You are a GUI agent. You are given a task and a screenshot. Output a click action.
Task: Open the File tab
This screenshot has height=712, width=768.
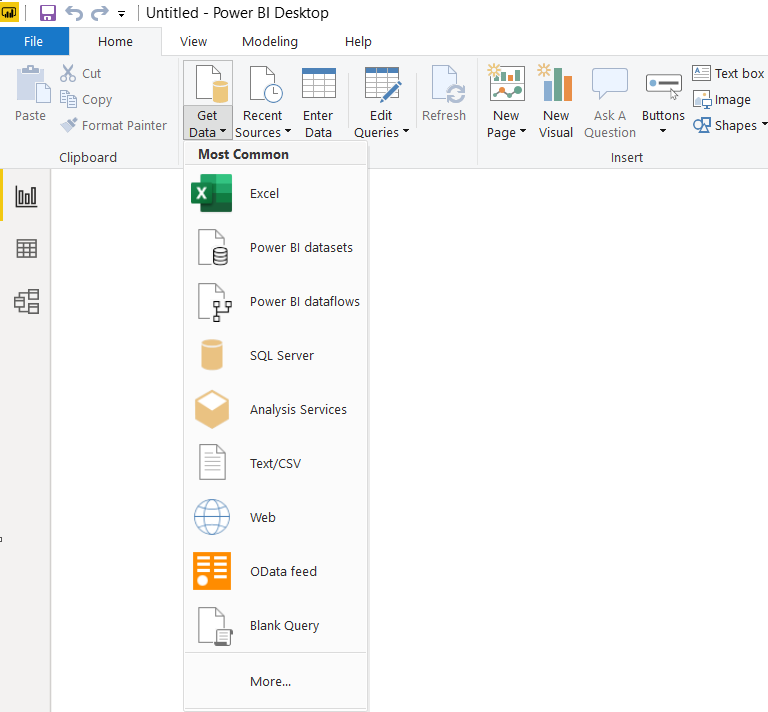click(34, 42)
